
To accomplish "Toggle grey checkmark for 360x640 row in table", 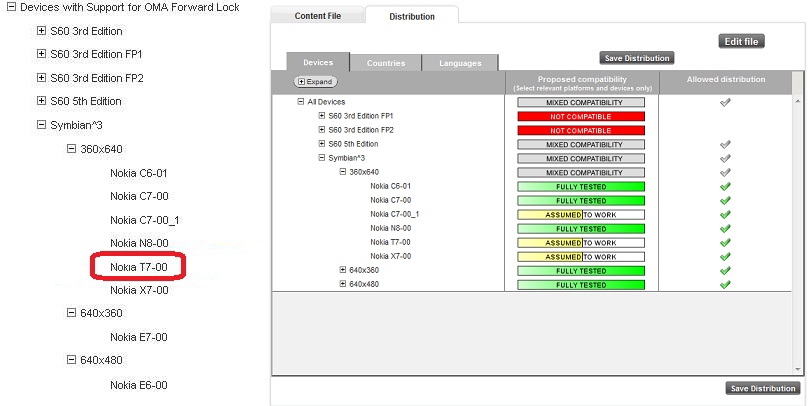I will 725,173.
